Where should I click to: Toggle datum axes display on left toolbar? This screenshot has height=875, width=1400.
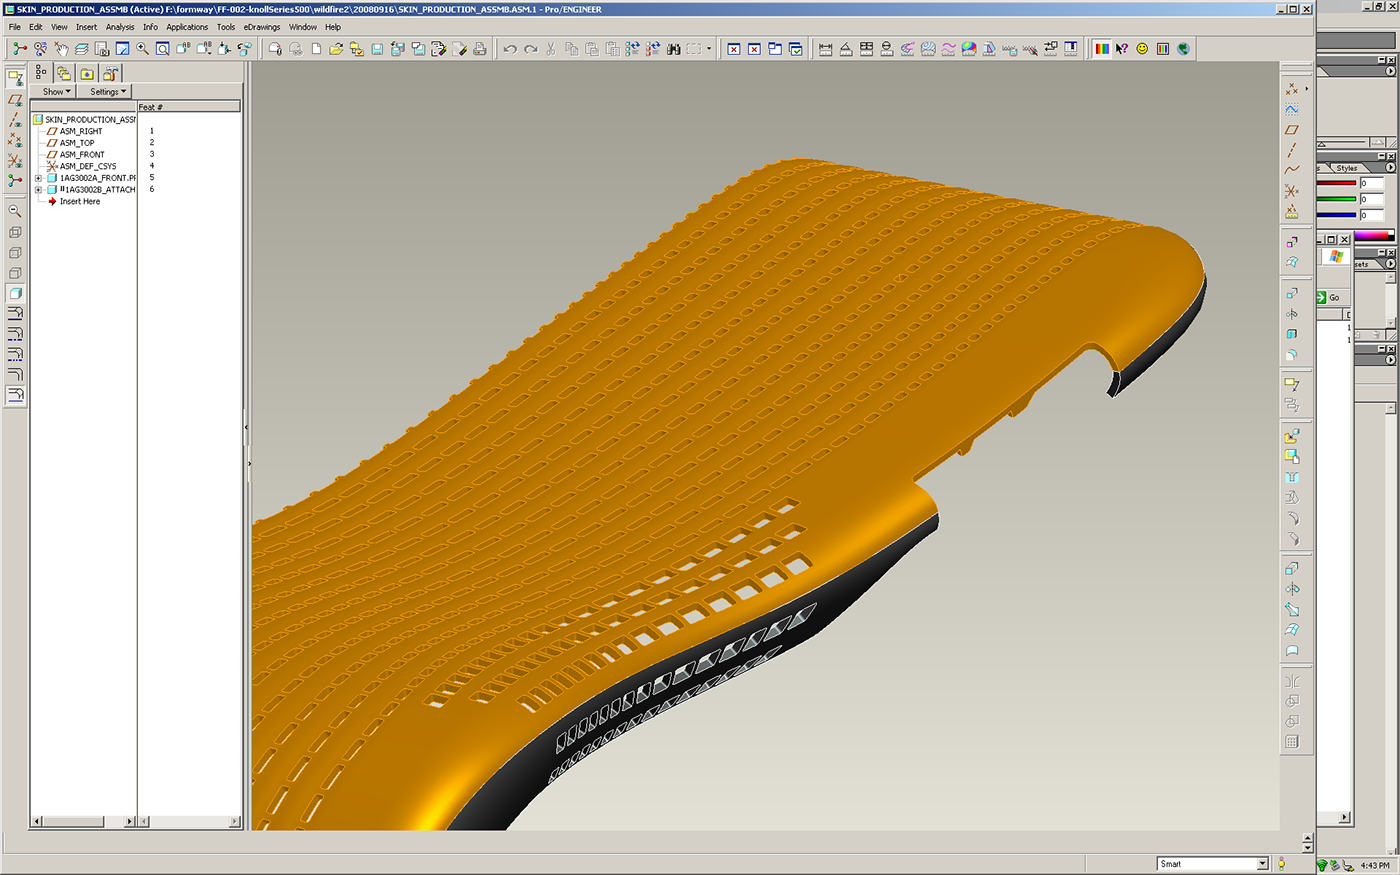pos(15,120)
